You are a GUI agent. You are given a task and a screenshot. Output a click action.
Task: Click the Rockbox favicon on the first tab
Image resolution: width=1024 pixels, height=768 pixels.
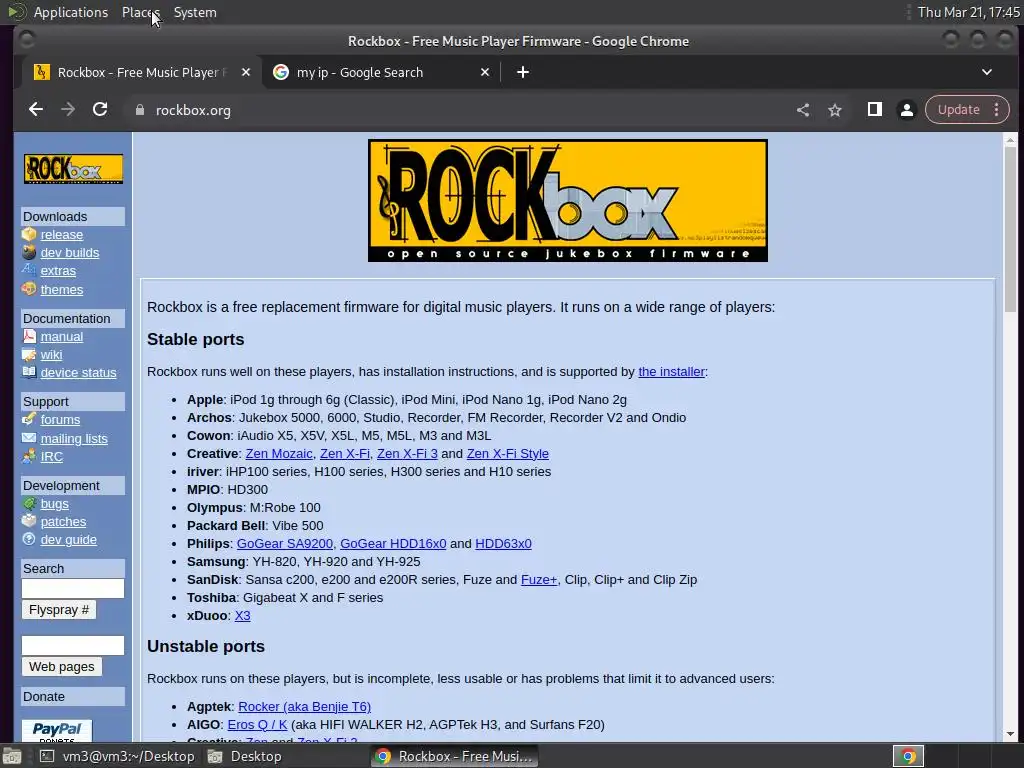click(x=42, y=72)
